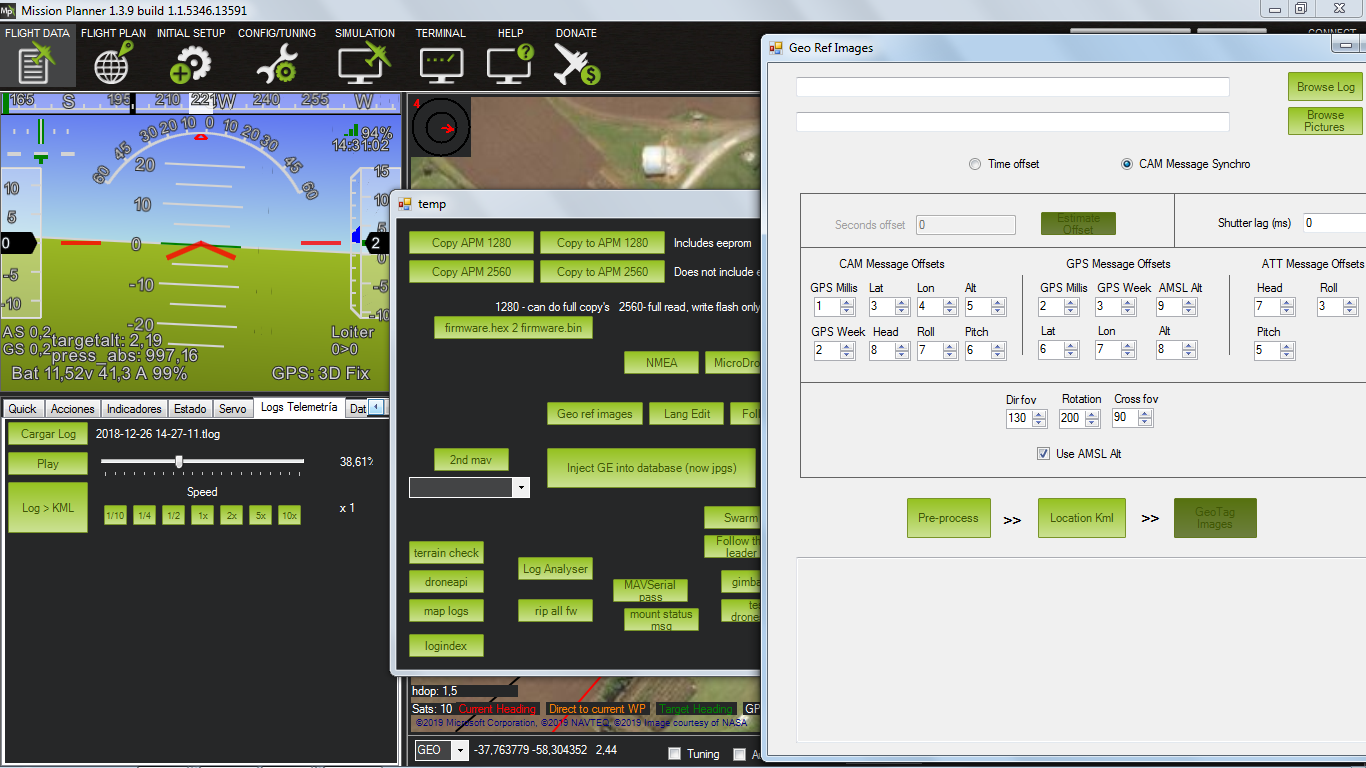This screenshot has height=768, width=1366.
Task: Open the Flight Plan globe icon
Action: point(113,64)
